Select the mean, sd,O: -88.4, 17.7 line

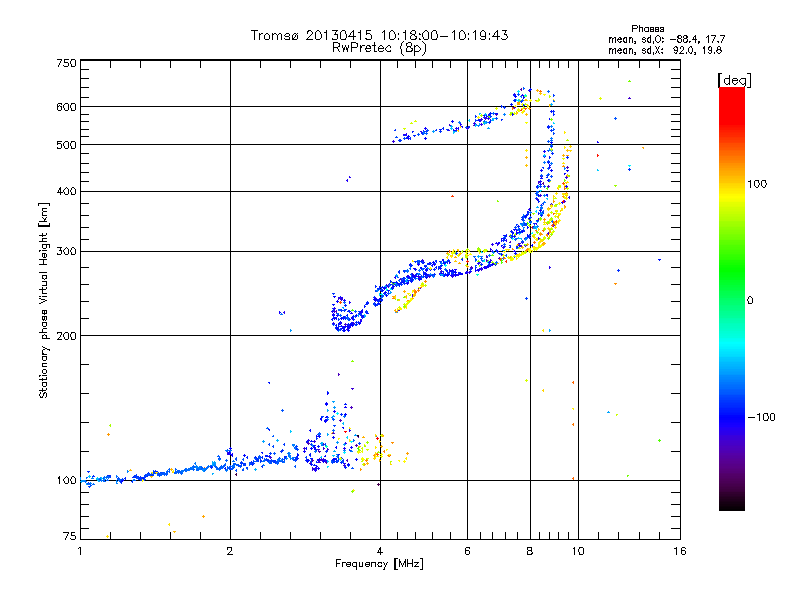[x=666, y=39]
